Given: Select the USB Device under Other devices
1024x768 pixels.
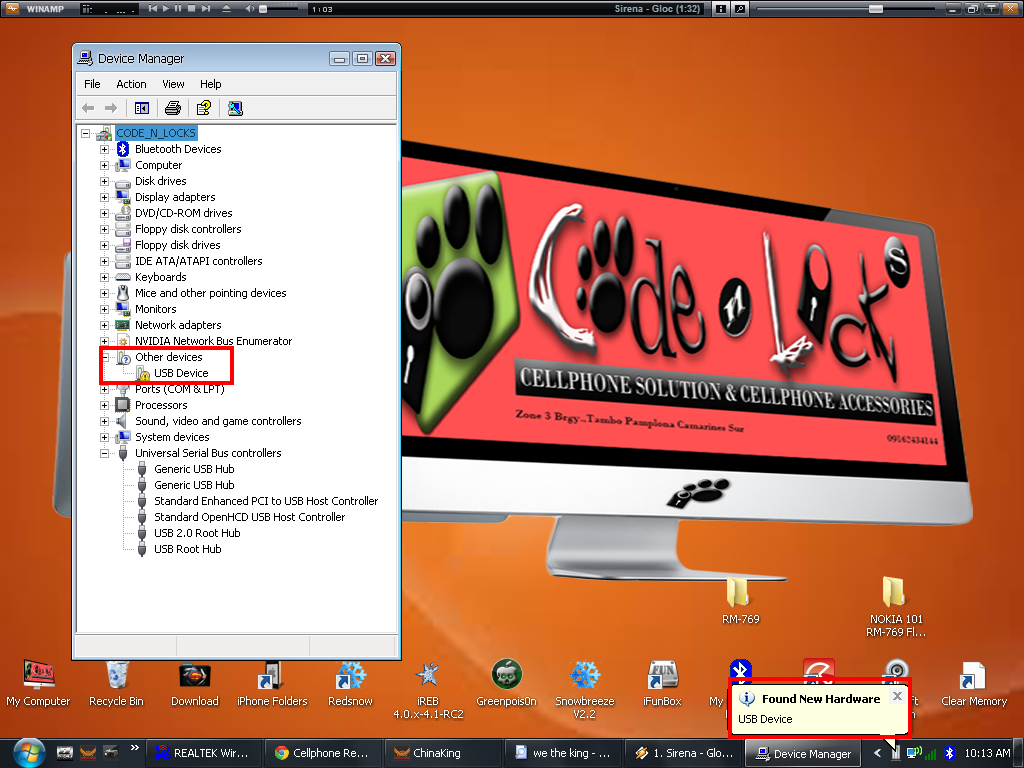Looking at the screenshot, I should click(x=181, y=373).
